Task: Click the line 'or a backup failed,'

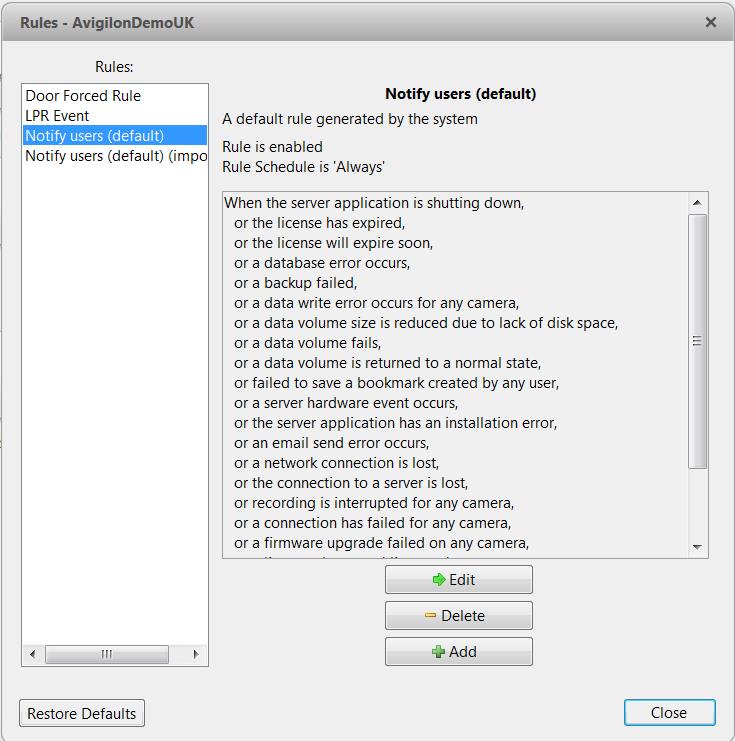Action: click(295, 283)
